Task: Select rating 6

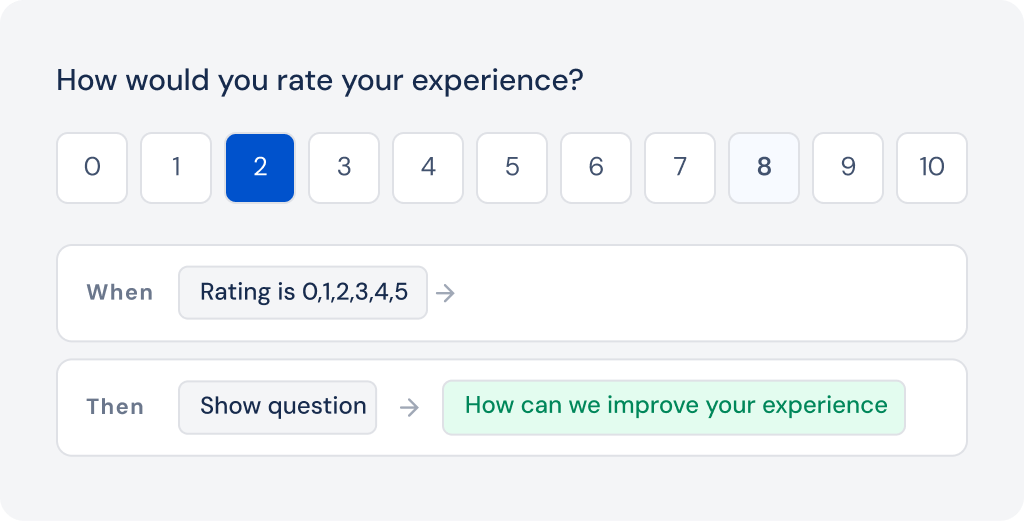Action: pyautogui.click(x=596, y=168)
